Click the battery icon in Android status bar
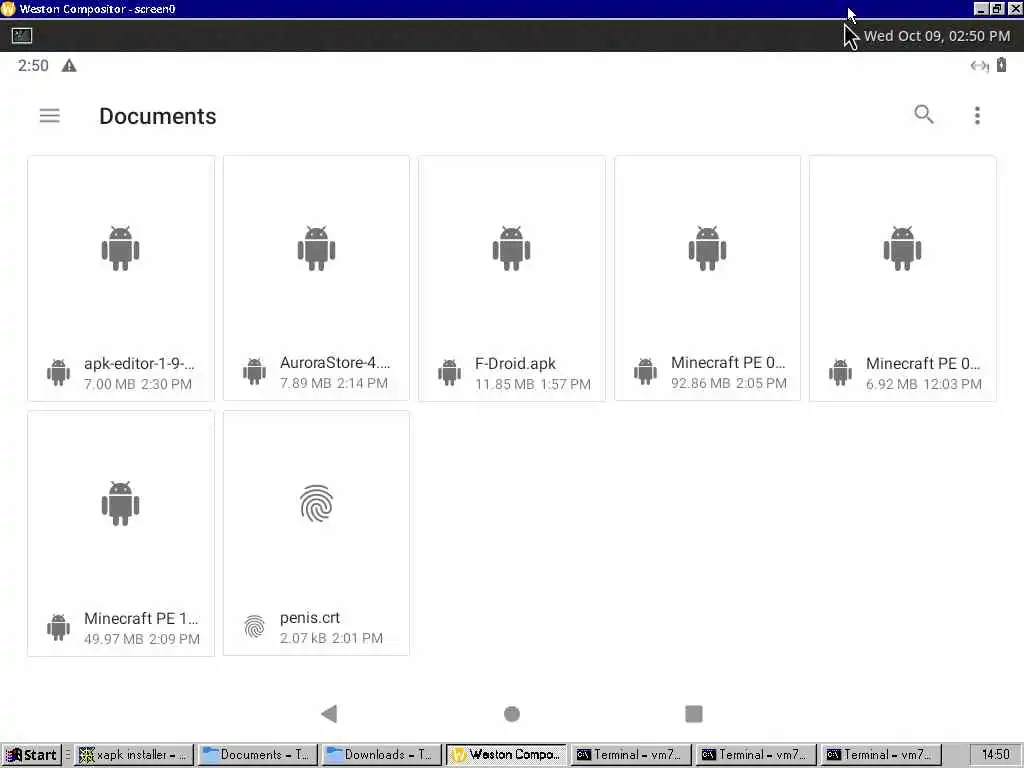The height and width of the screenshot is (768, 1024). tap(1001, 65)
